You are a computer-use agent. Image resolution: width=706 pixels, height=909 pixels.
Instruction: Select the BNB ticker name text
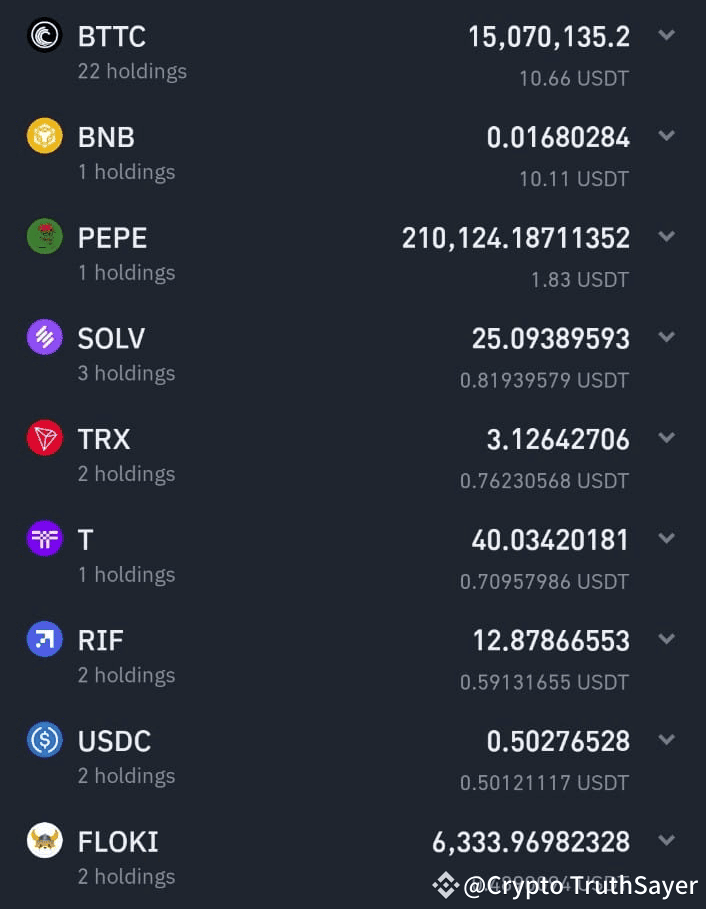click(106, 137)
